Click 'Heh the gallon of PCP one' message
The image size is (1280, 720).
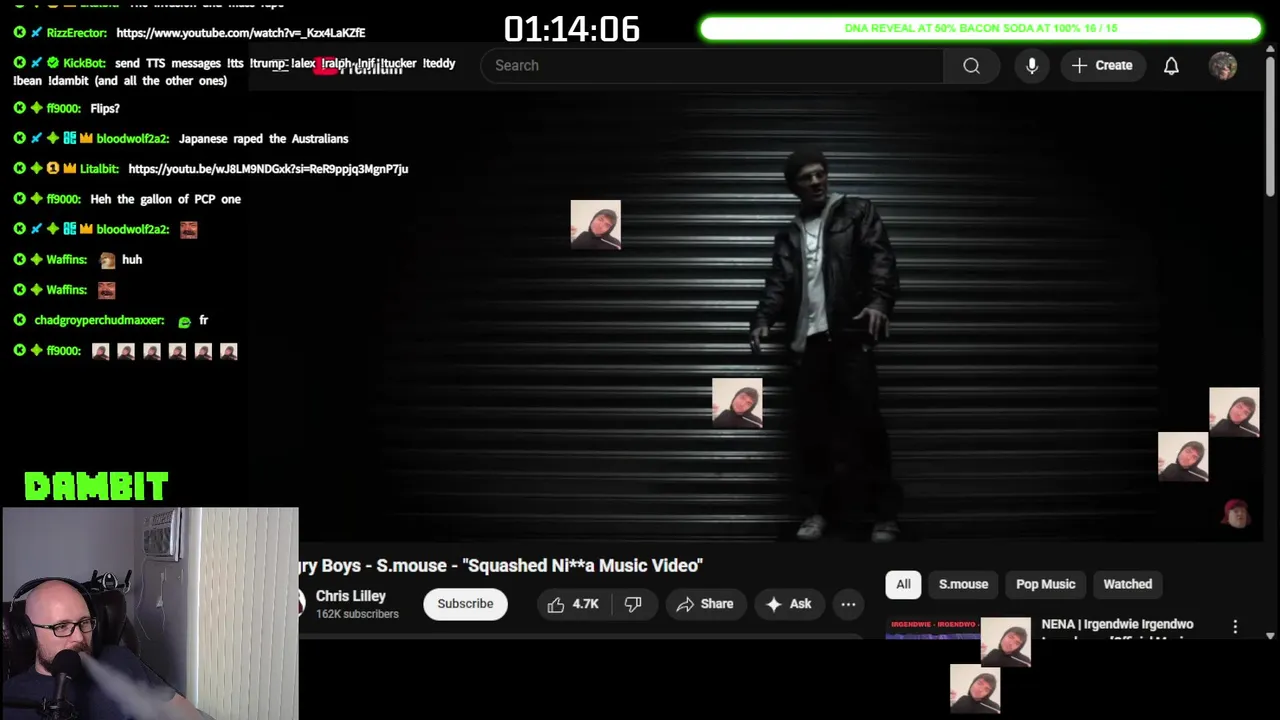[166, 199]
